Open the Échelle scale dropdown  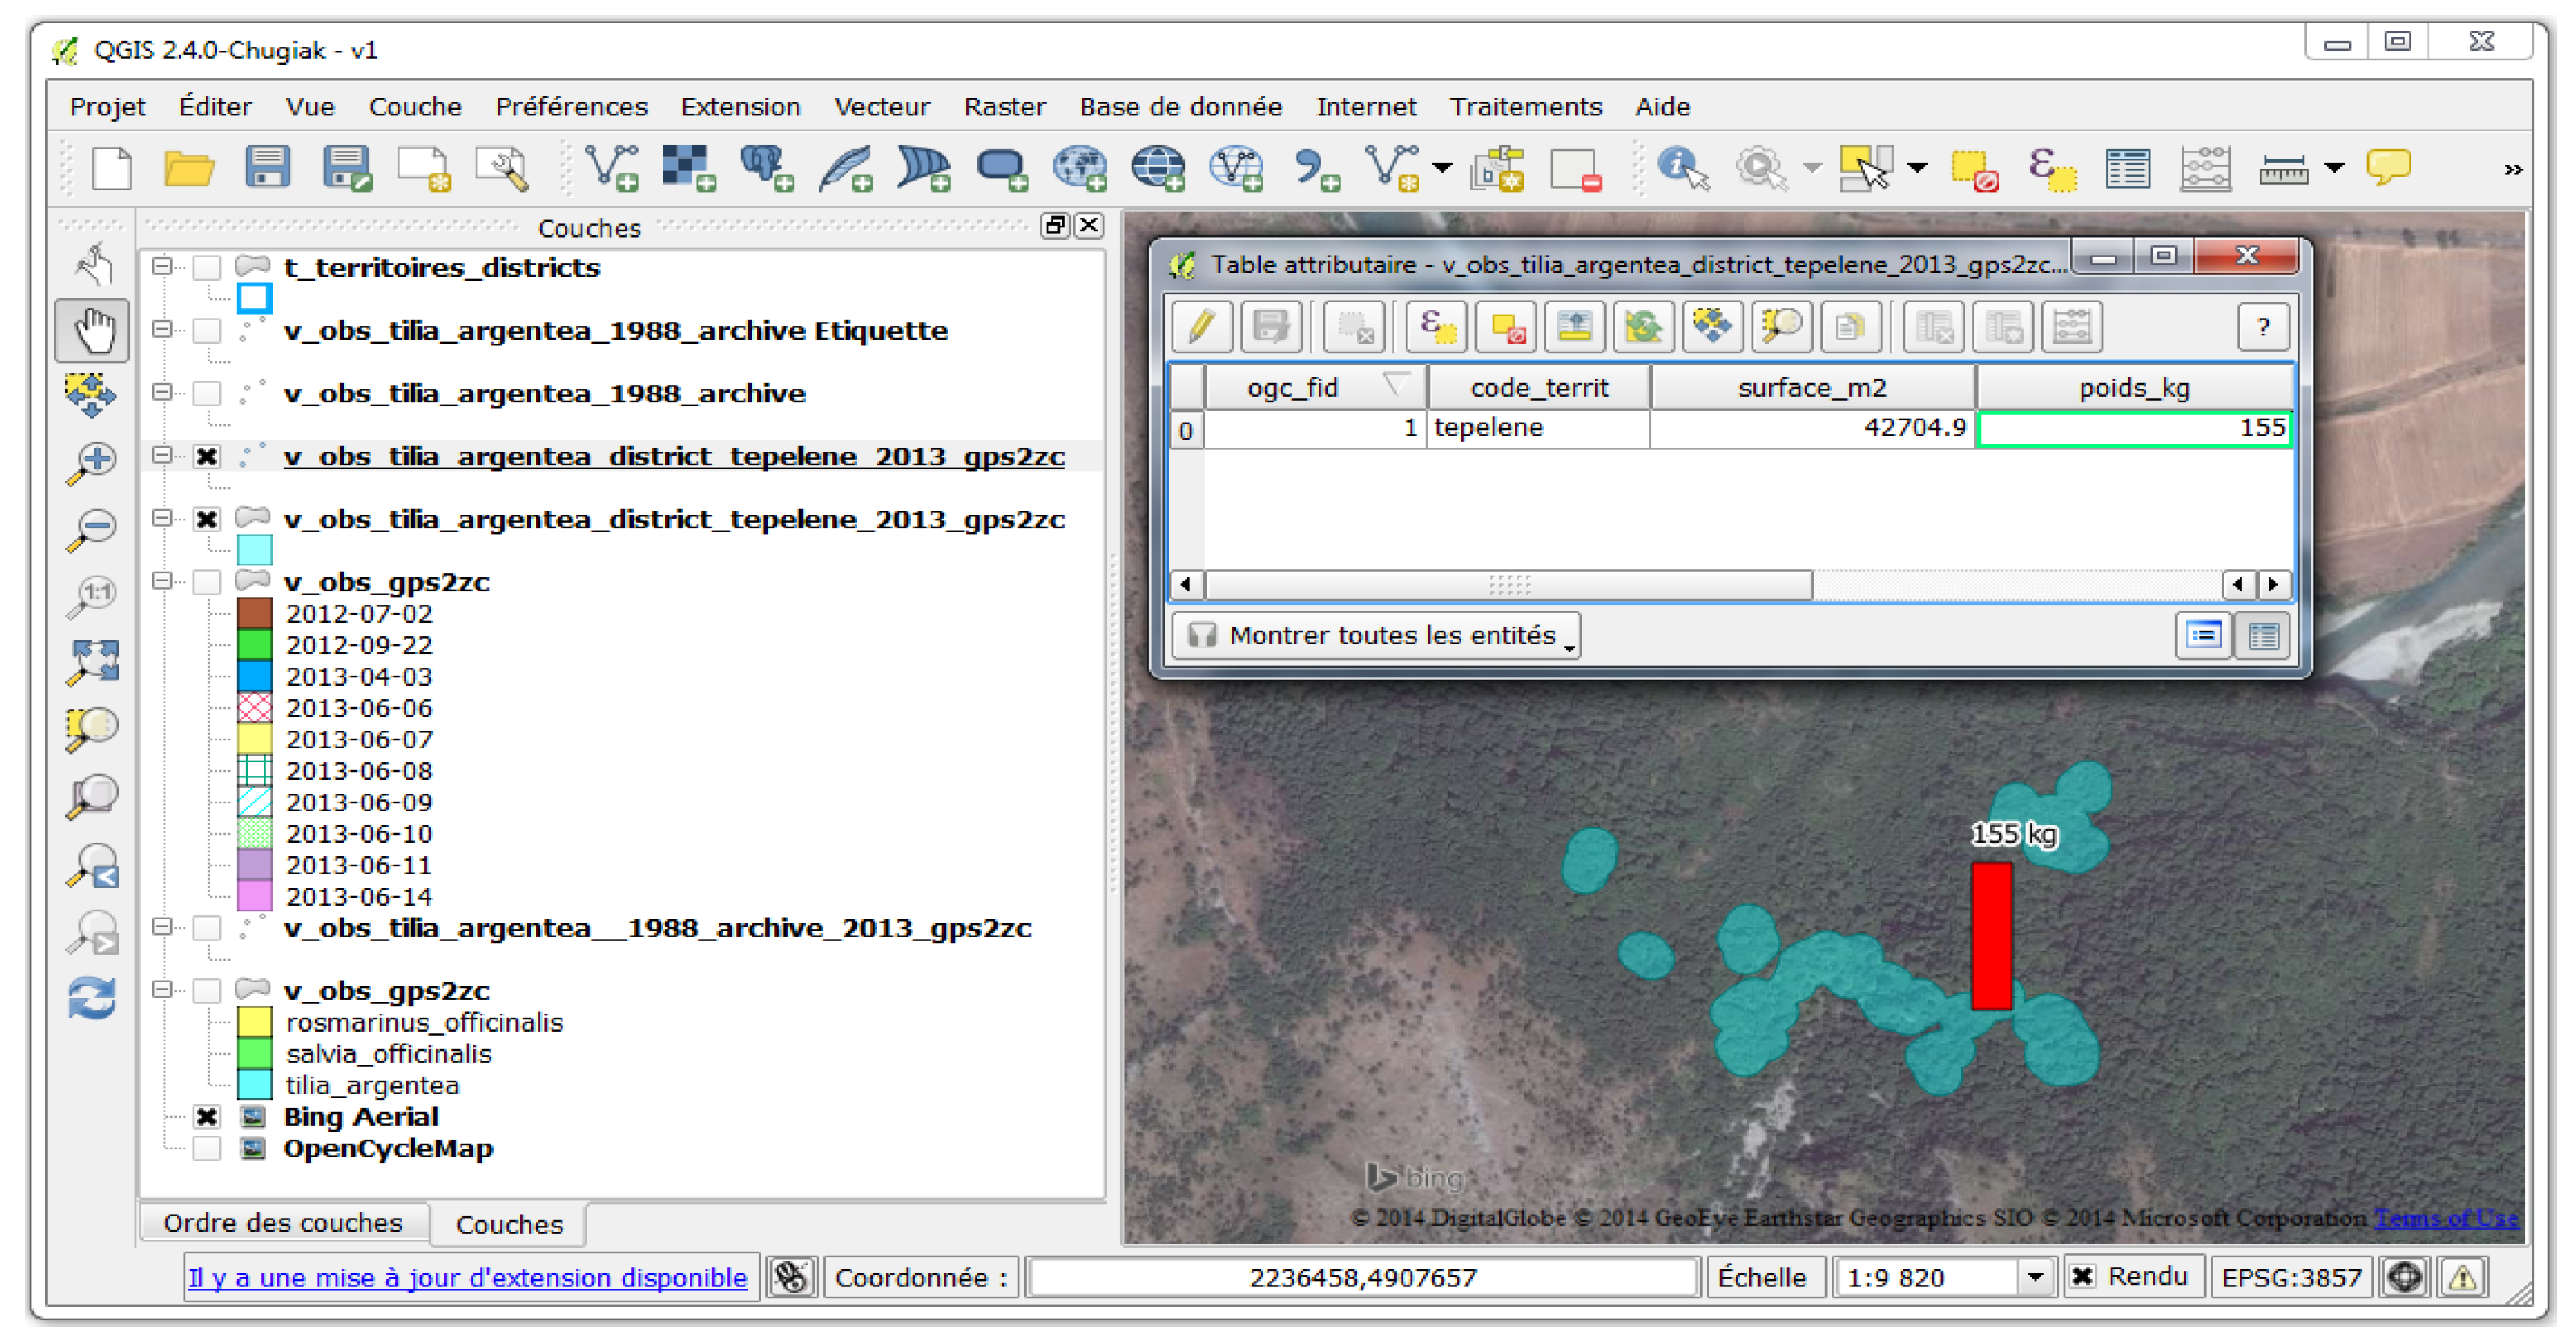coord(2034,1277)
